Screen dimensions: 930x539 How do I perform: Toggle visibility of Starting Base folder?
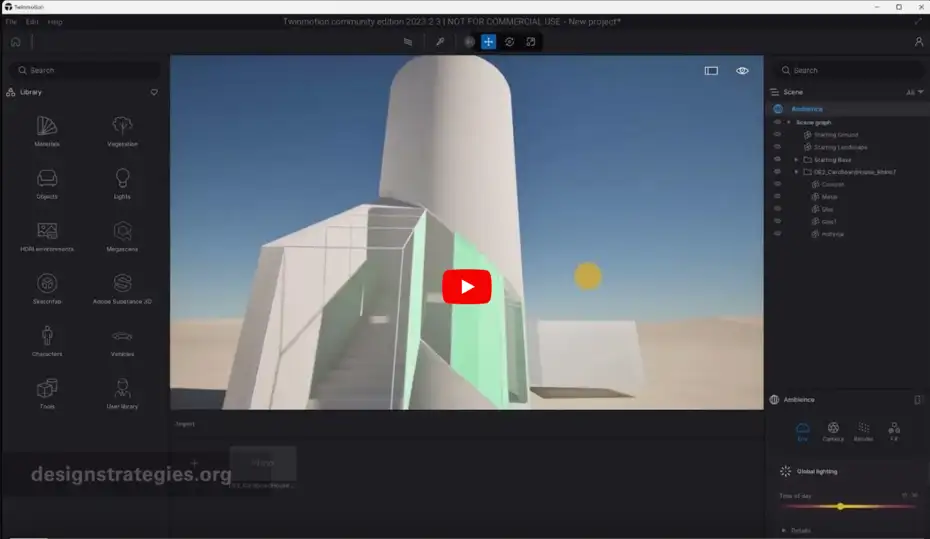[x=777, y=160]
